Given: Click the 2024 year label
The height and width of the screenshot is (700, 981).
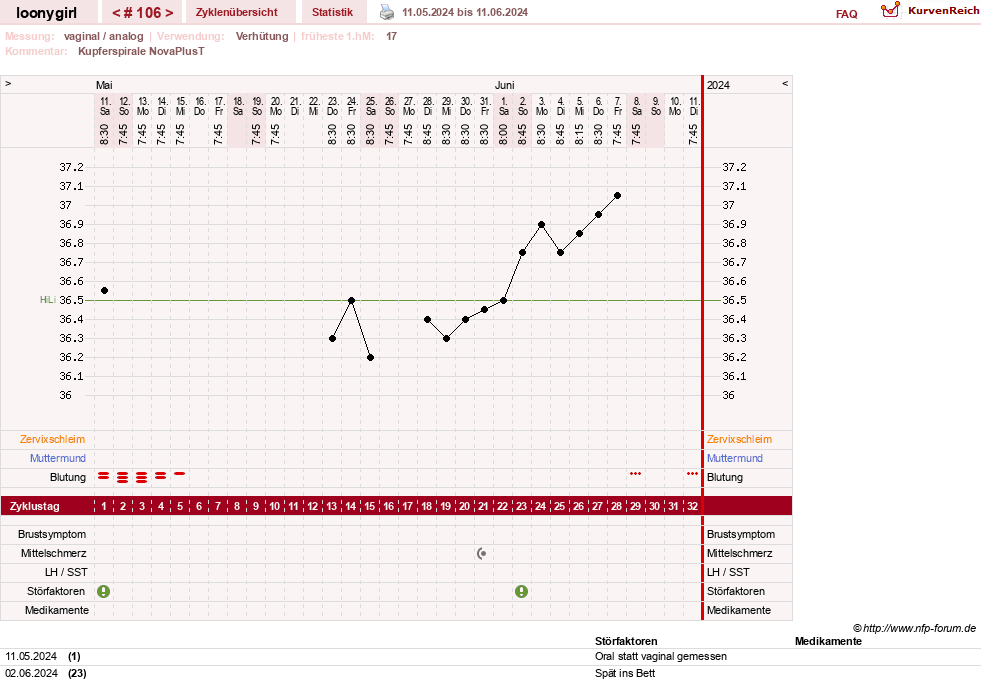Looking at the screenshot, I should point(718,85).
